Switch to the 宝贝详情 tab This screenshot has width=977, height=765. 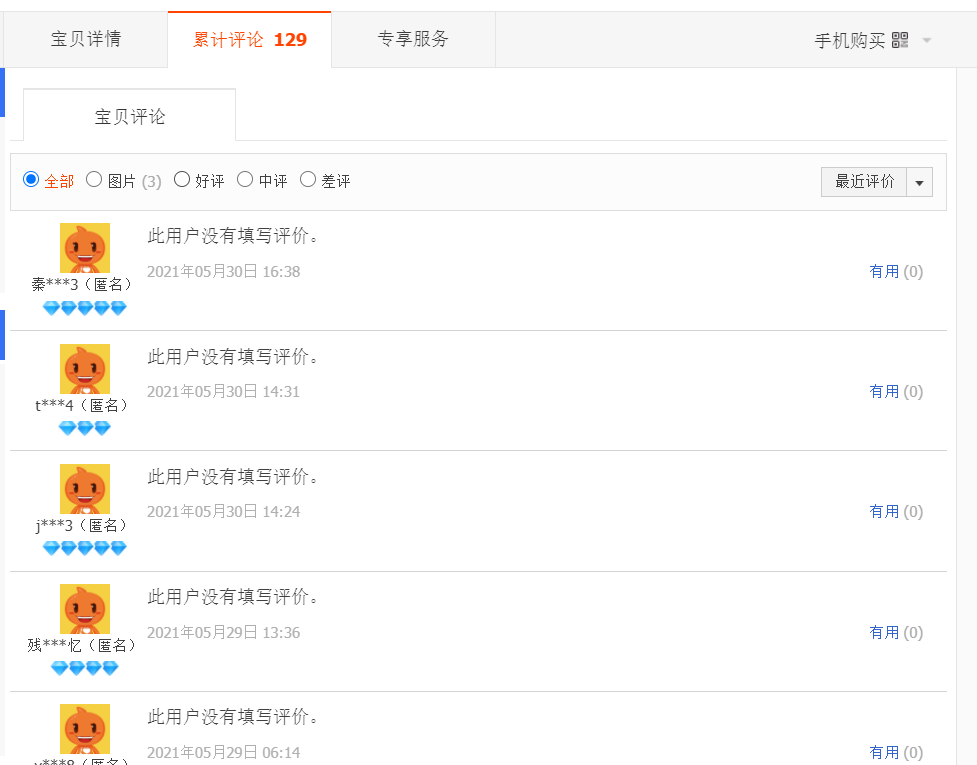pyautogui.click(x=85, y=39)
